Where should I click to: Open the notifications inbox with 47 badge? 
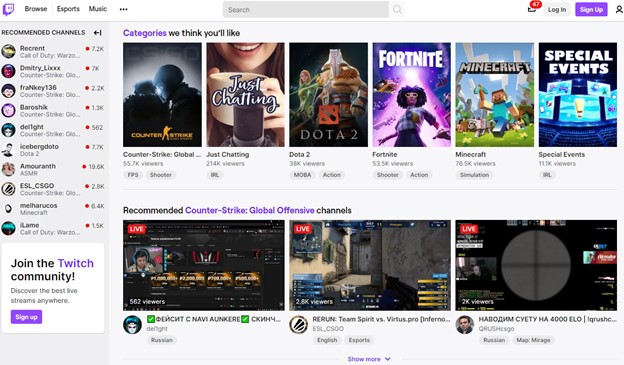[532, 8]
